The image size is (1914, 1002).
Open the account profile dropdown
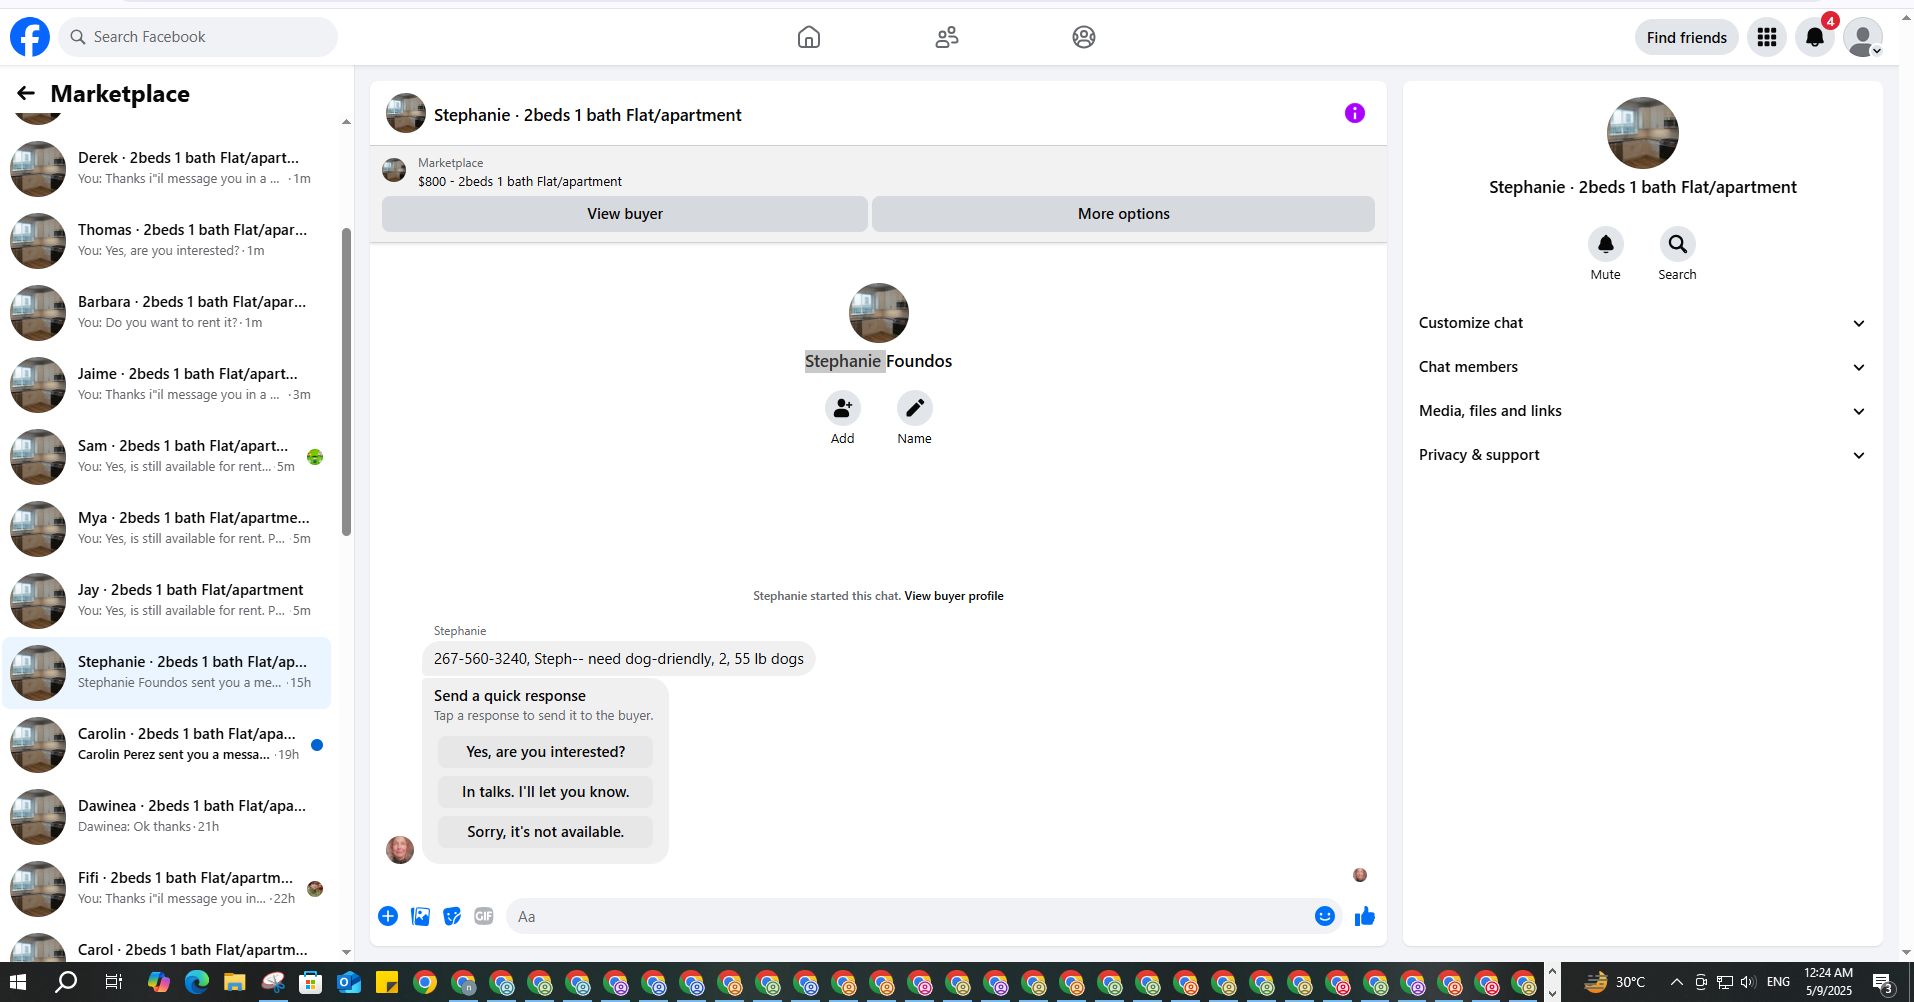pyautogui.click(x=1863, y=37)
